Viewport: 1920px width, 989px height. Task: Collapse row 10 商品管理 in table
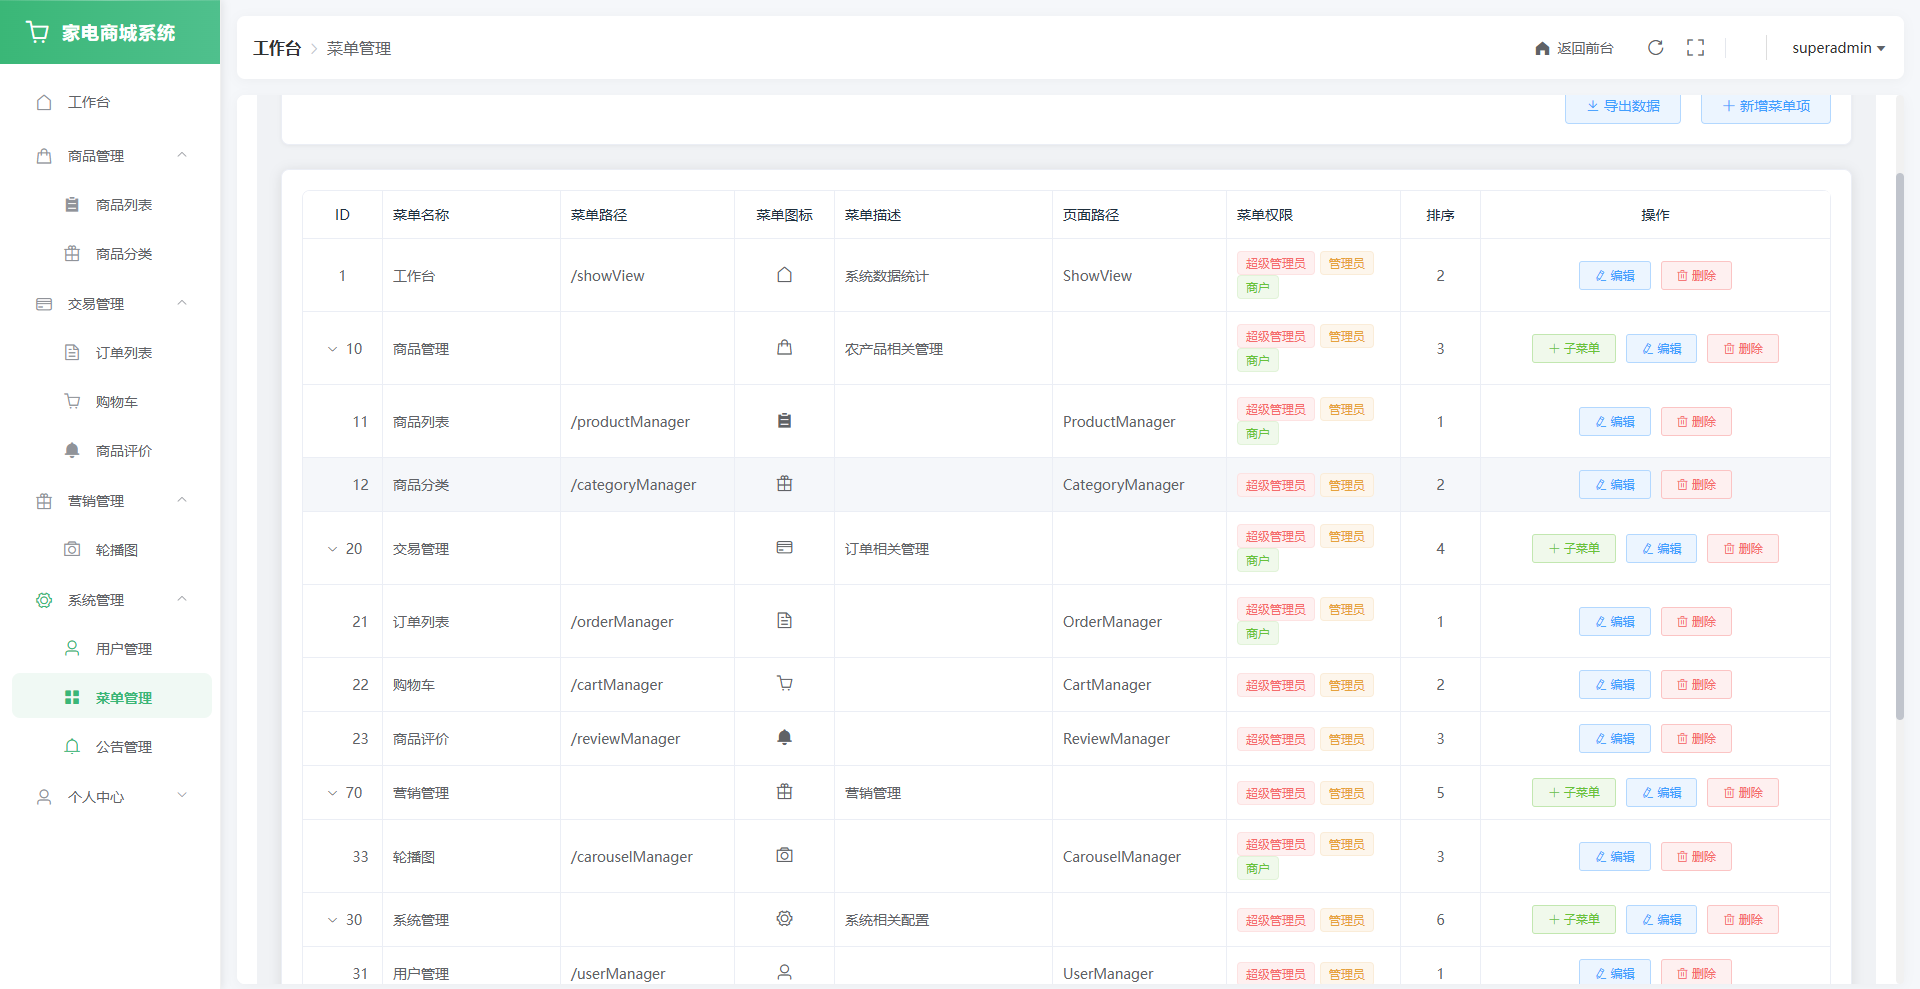(x=332, y=349)
